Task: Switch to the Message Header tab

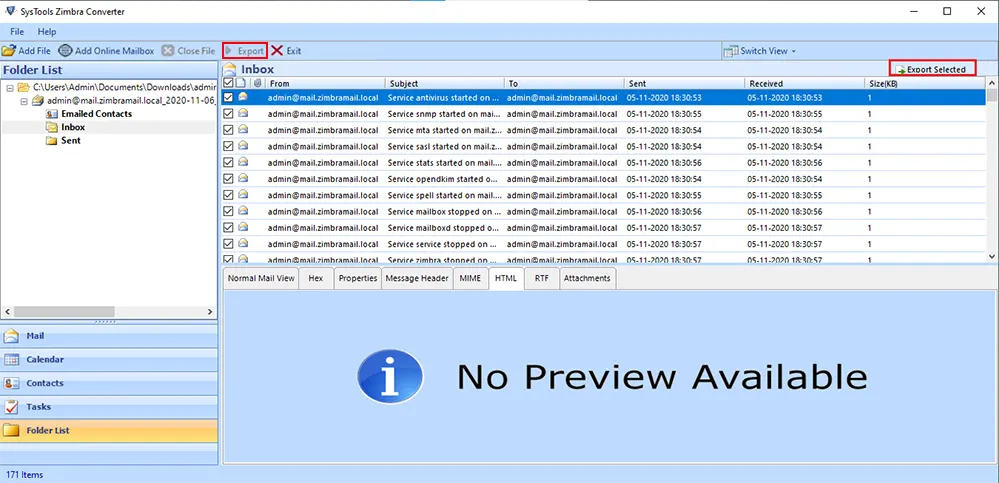Action: pyautogui.click(x=417, y=278)
